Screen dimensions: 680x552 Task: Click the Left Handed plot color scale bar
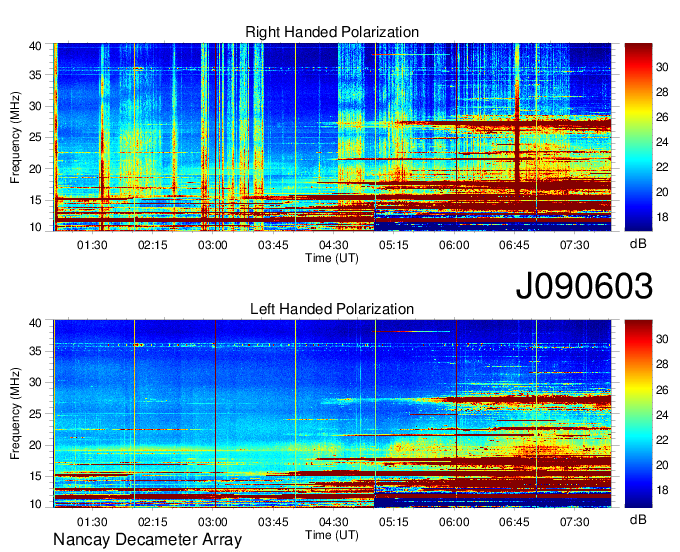(x=638, y=414)
